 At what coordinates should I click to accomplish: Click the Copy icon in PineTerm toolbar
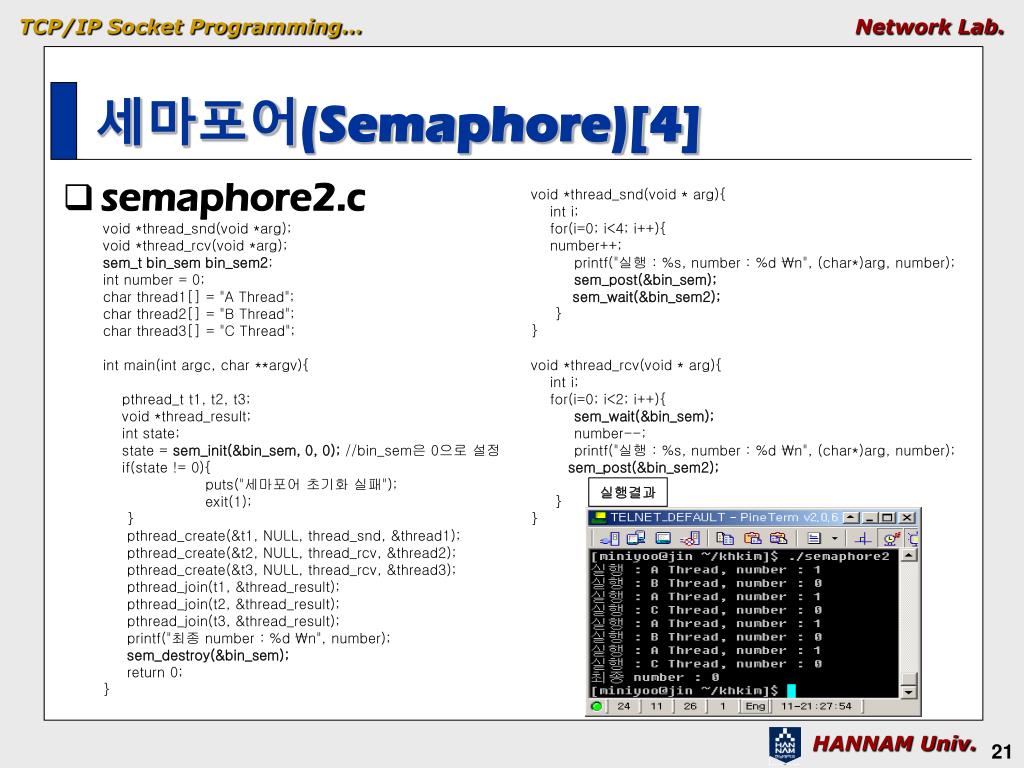coord(725,539)
